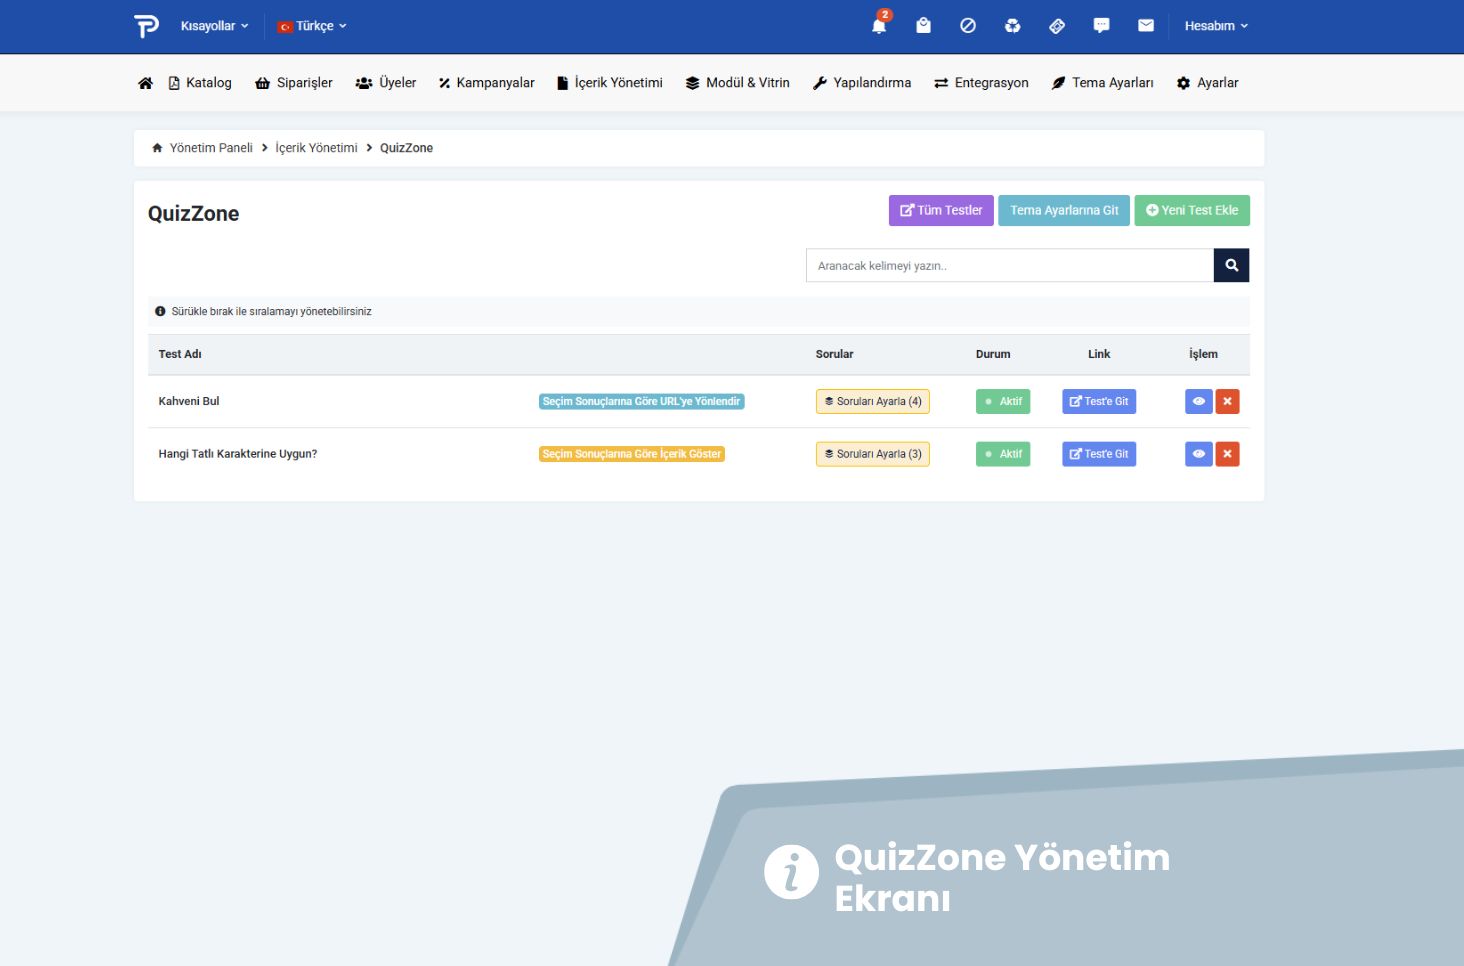The height and width of the screenshot is (966, 1464).
Task: Click the search magnifier button
Action: [1231, 266]
